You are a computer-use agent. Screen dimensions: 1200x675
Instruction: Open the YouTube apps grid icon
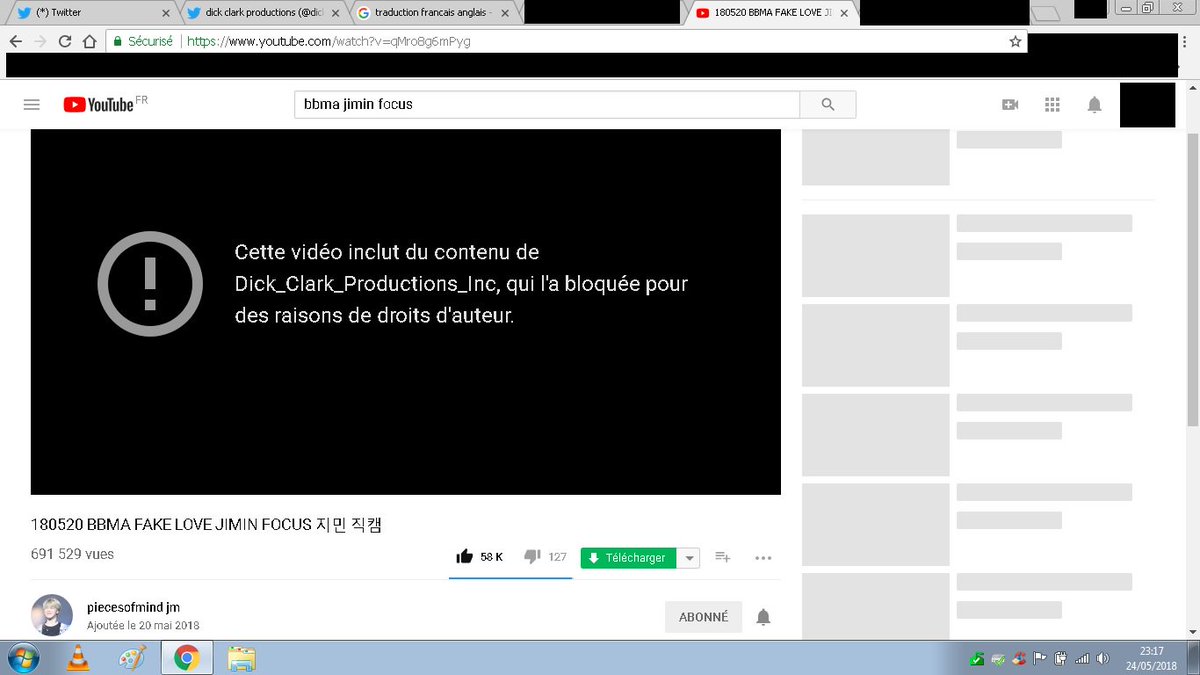click(x=1052, y=105)
